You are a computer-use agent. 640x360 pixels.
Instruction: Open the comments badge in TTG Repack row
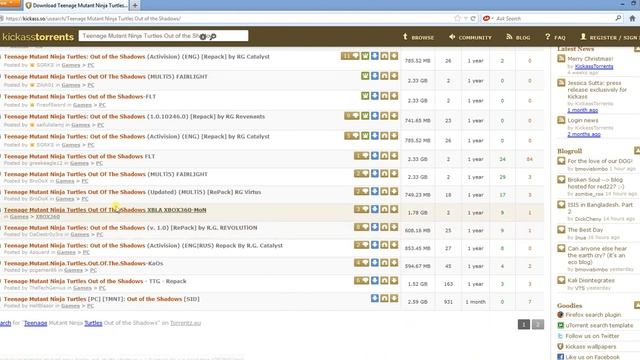point(362,280)
